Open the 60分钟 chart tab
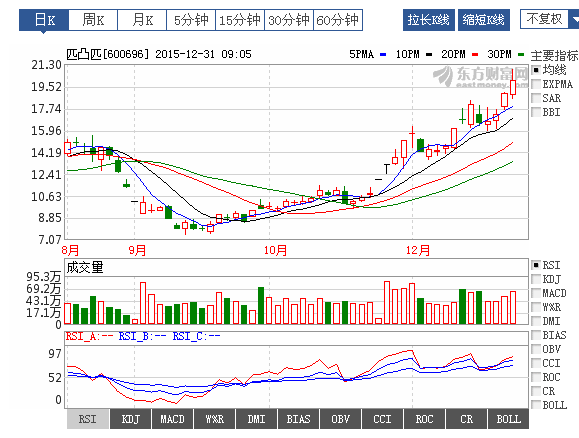Screen dimensions: 579x438 338,20
